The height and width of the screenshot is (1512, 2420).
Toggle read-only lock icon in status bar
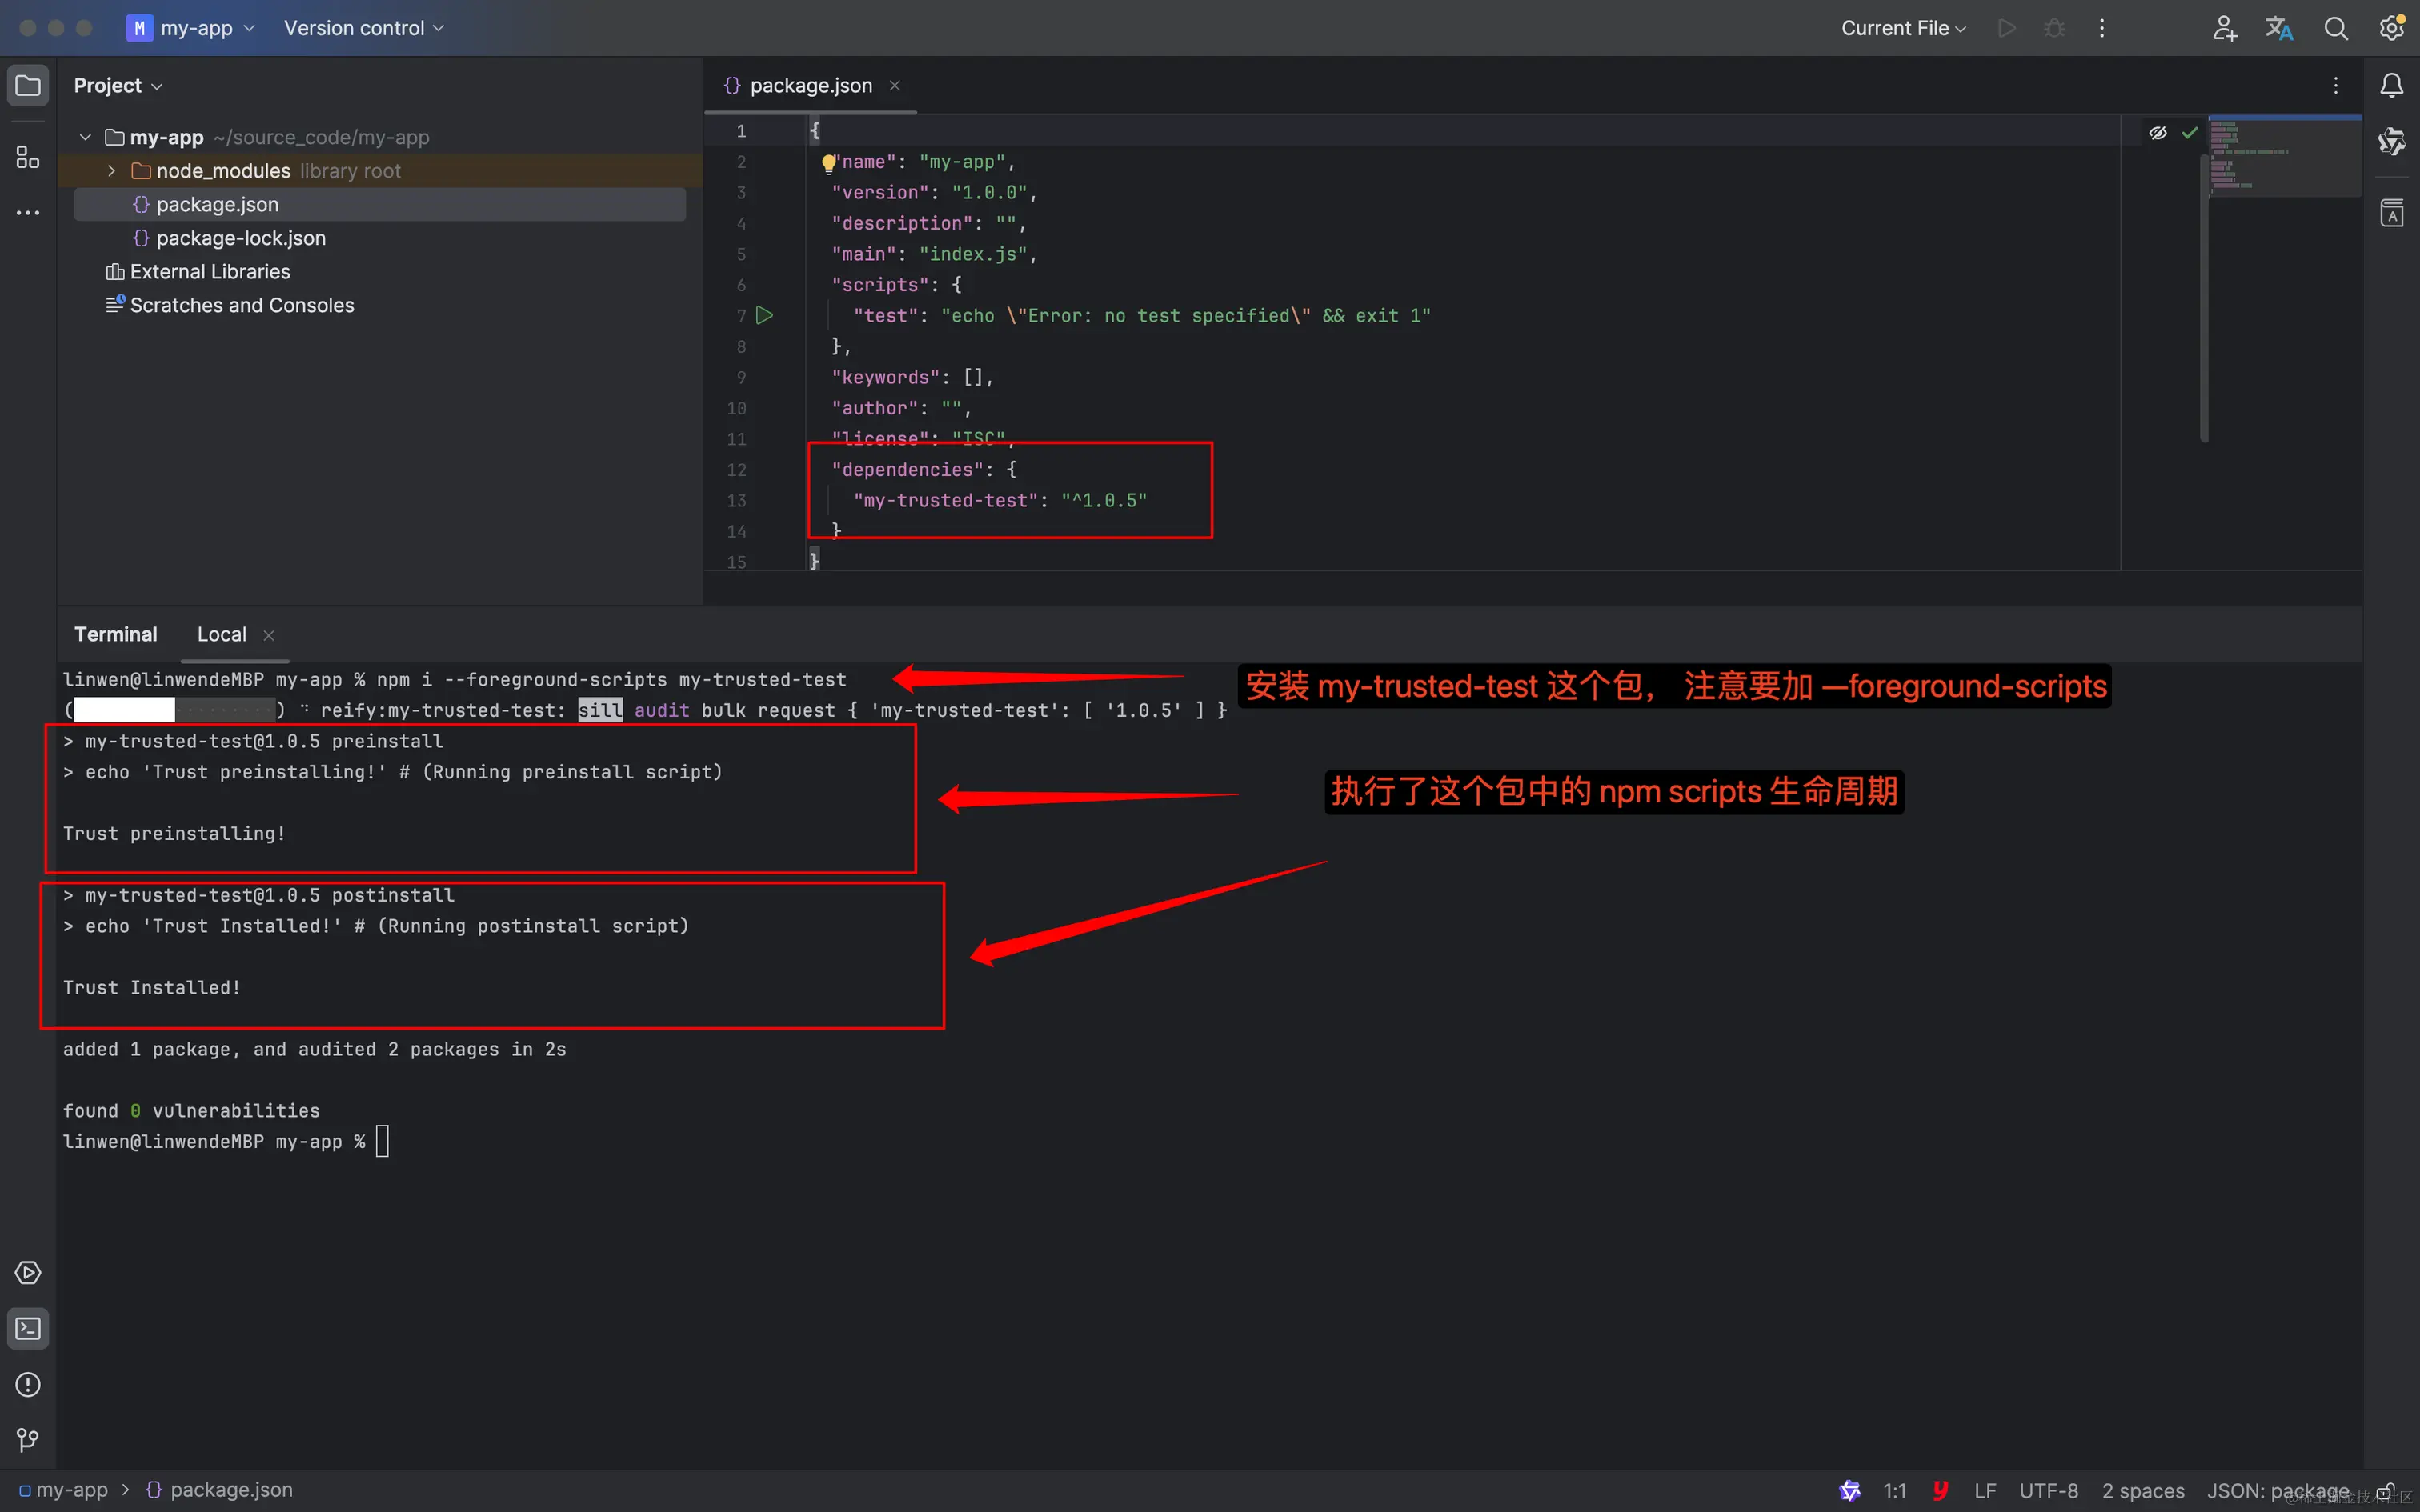(2385, 1491)
